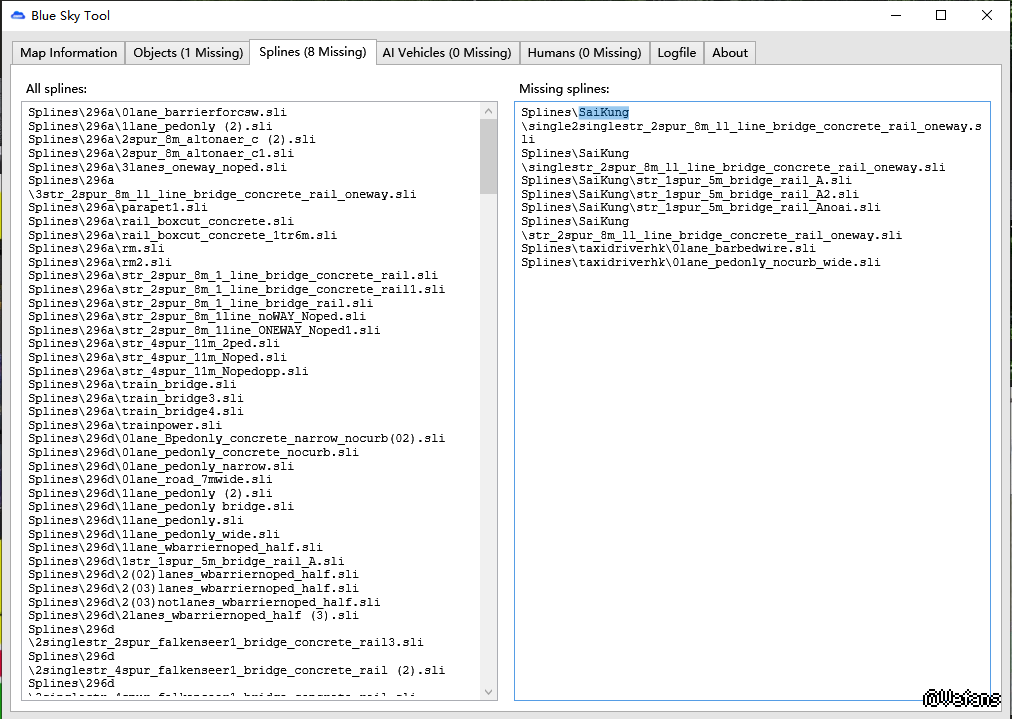Click the 0lane_pedonly_nocurb_wide.sli missing entry
This screenshot has width=1012, height=719.
[x=700, y=262]
